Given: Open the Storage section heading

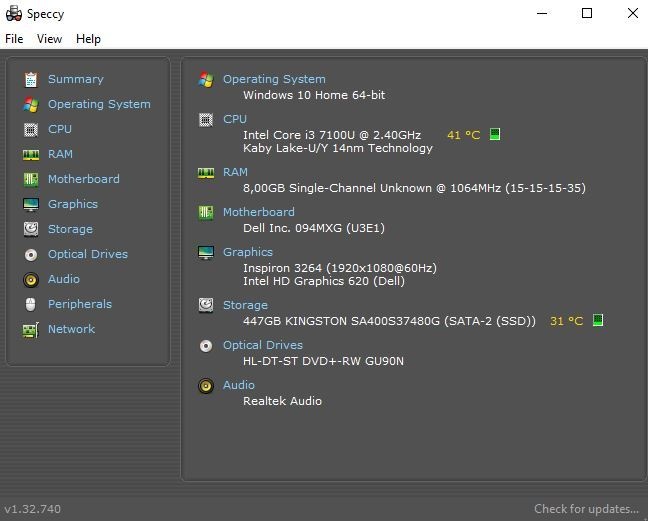Looking at the screenshot, I should point(245,305).
